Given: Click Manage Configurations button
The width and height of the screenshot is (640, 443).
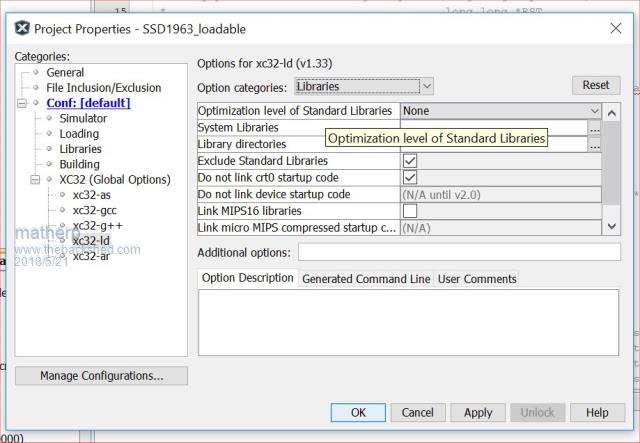Looking at the screenshot, I should tap(101, 376).
